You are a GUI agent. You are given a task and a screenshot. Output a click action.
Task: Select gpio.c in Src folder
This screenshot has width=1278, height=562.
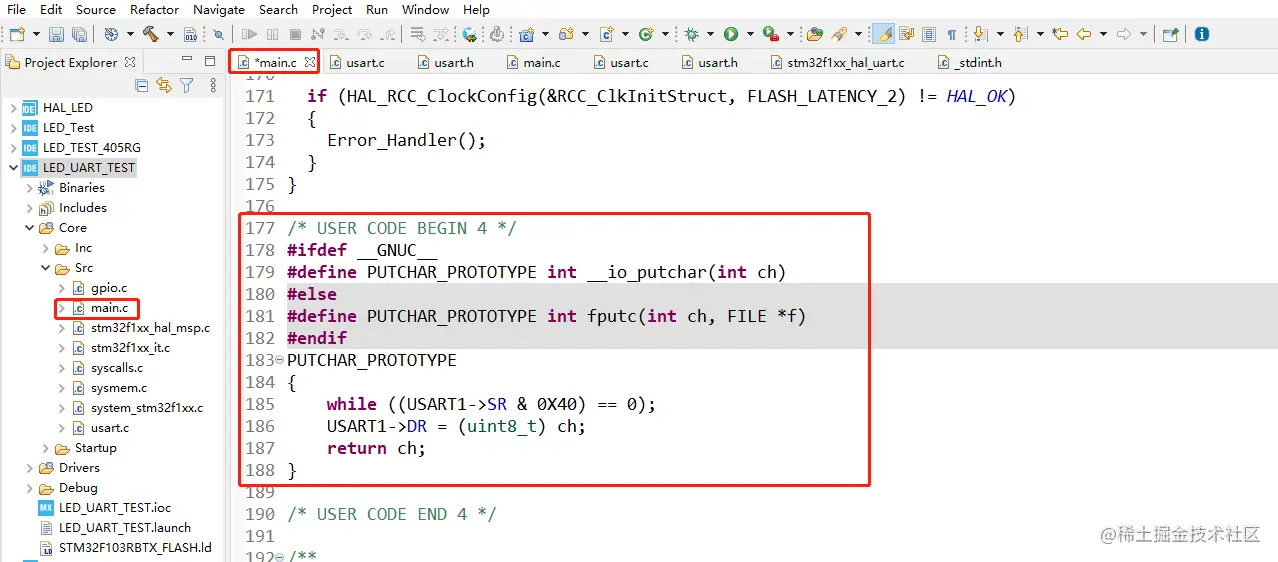point(109,288)
